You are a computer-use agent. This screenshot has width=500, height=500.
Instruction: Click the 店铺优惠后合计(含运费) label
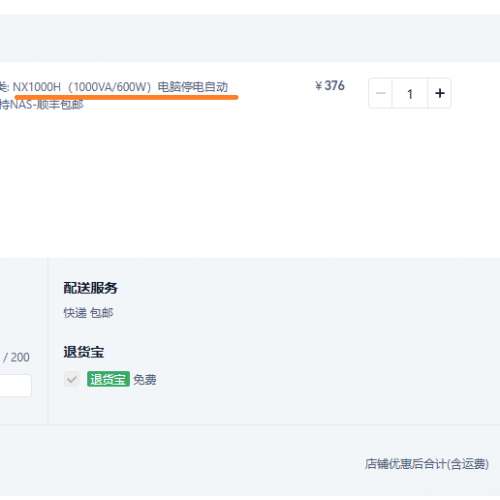(427, 464)
